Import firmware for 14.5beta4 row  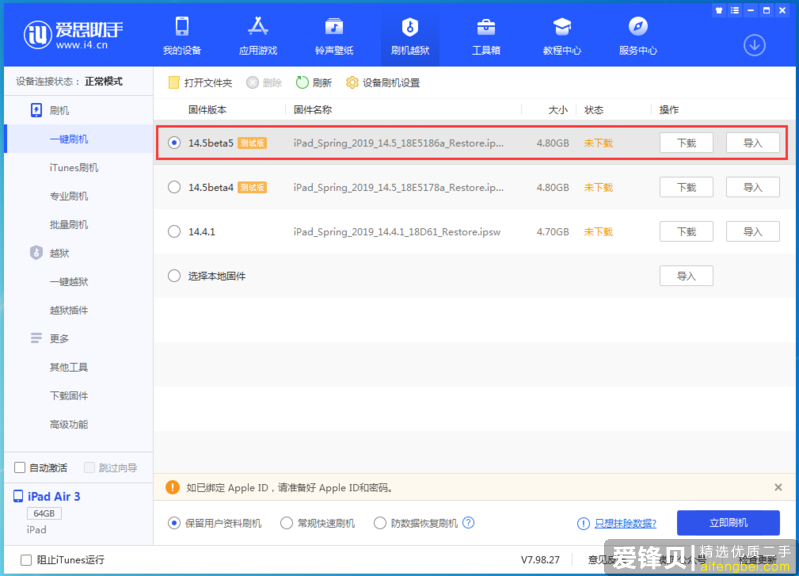click(x=753, y=187)
